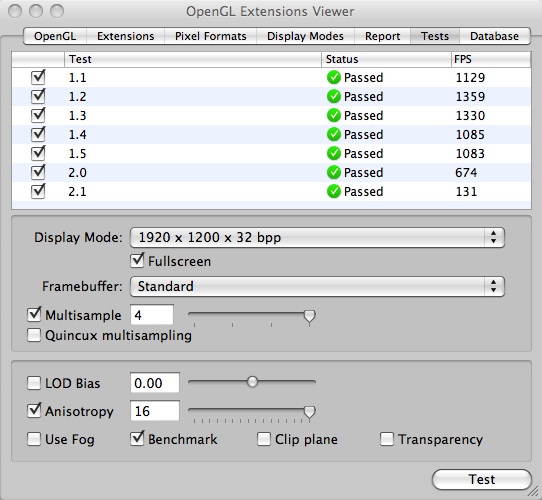The width and height of the screenshot is (542, 500).
Task: Toggle the Anisotropy checkbox
Action: click(34, 411)
